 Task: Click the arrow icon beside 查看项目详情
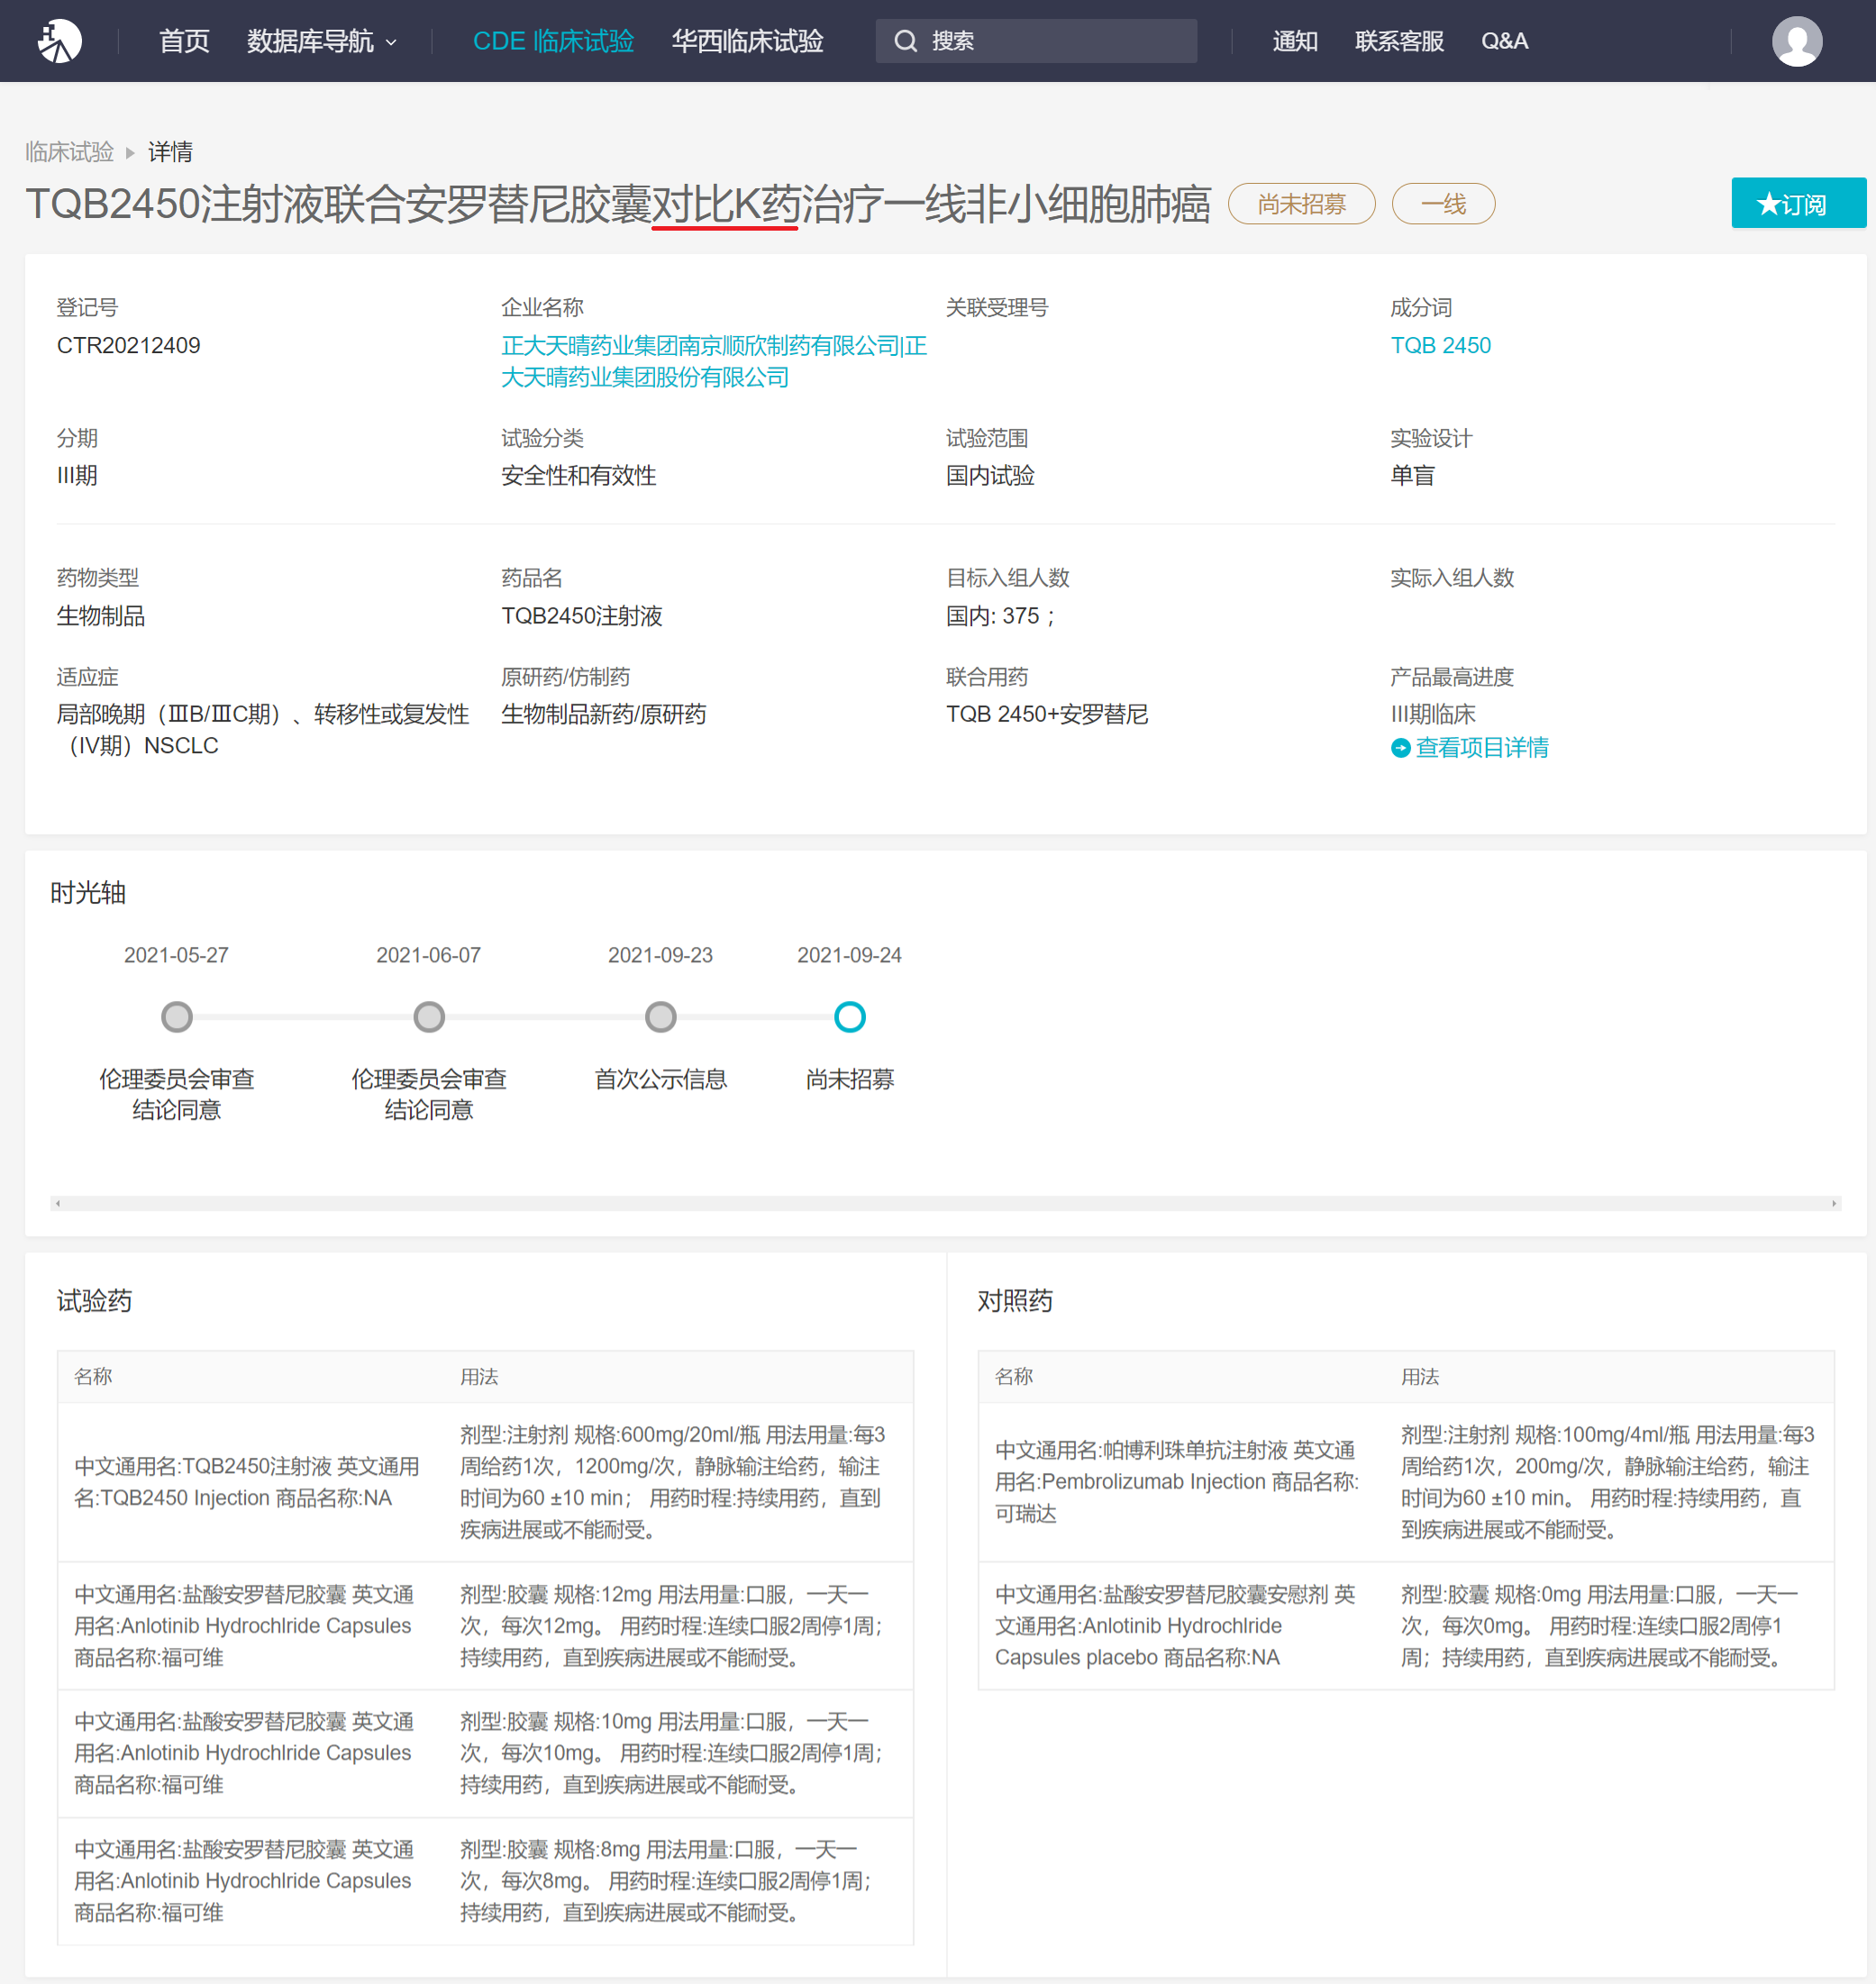click(x=1400, y=748)
